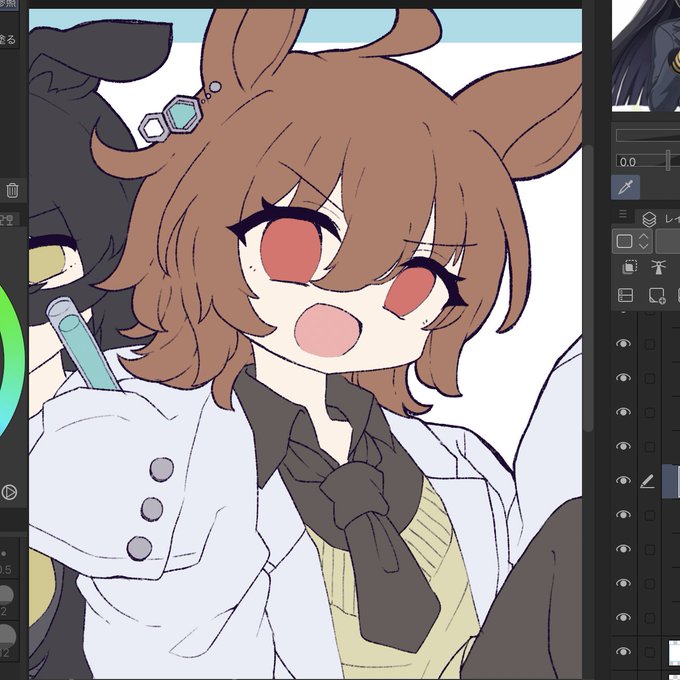Open the blend mode dropdown field

click(667, 241)
